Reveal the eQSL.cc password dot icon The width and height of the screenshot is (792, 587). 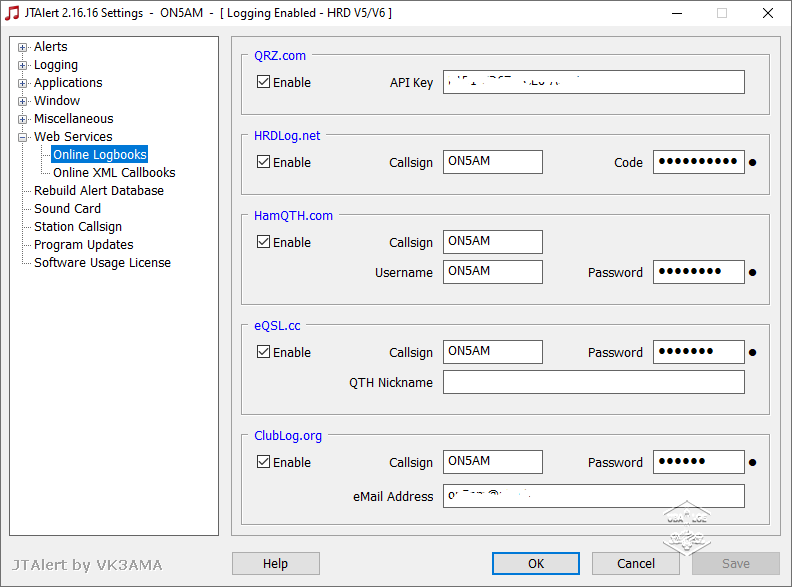[x=753, y=353]
